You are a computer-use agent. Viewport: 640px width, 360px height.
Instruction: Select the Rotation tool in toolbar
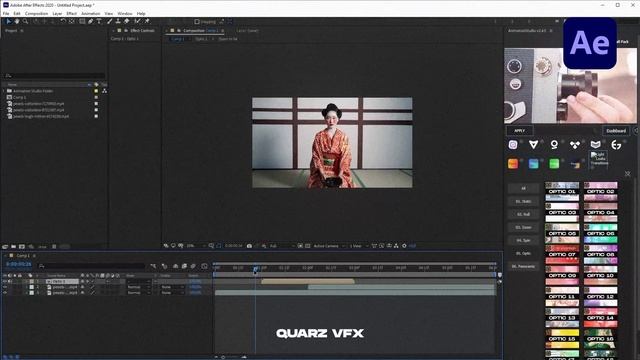pyautogui.click(x=63, y=21)
